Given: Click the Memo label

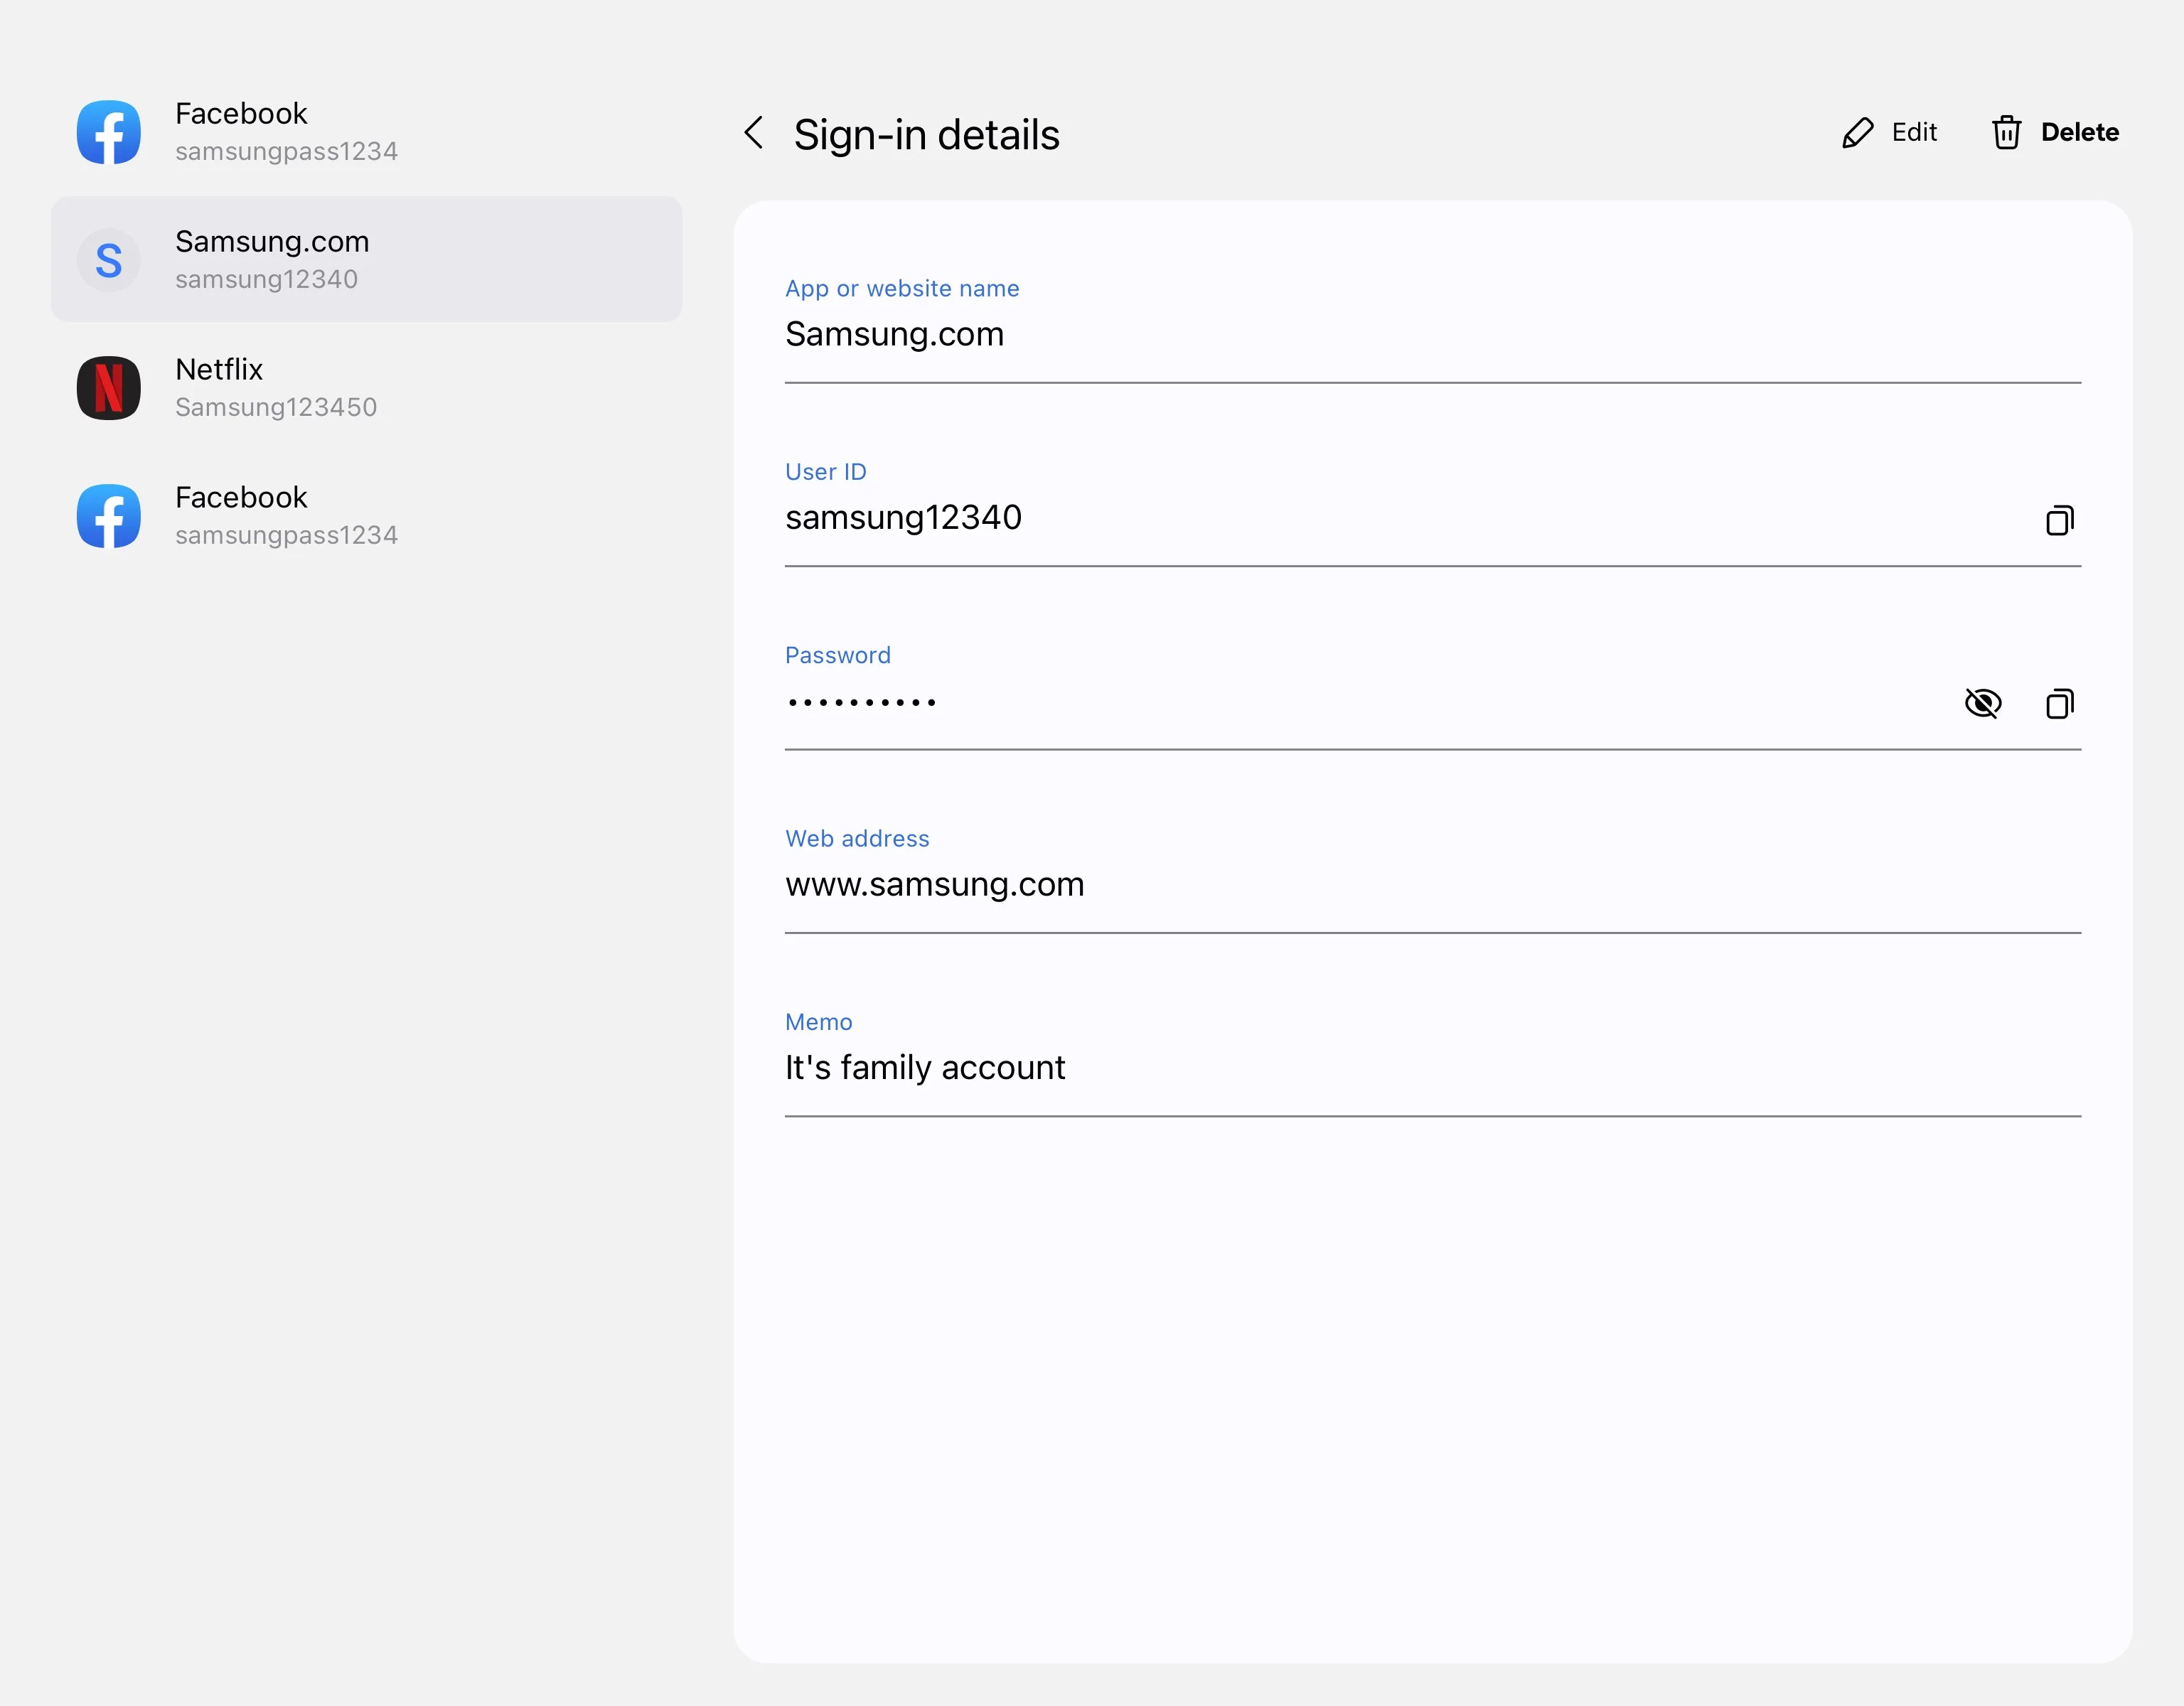Looking at the screenshot, I should [x=818, y=1023].
